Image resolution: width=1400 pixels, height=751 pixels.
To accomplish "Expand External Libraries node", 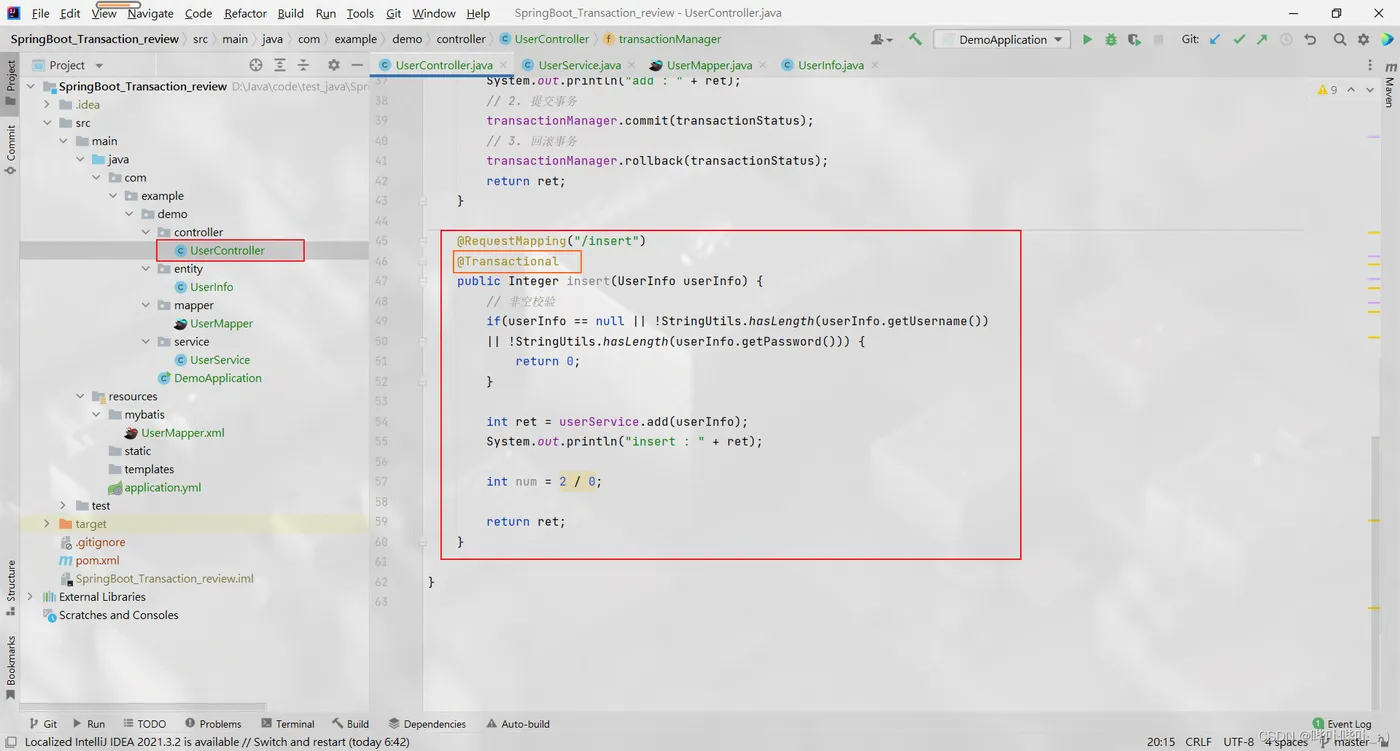I will [31, 597].
